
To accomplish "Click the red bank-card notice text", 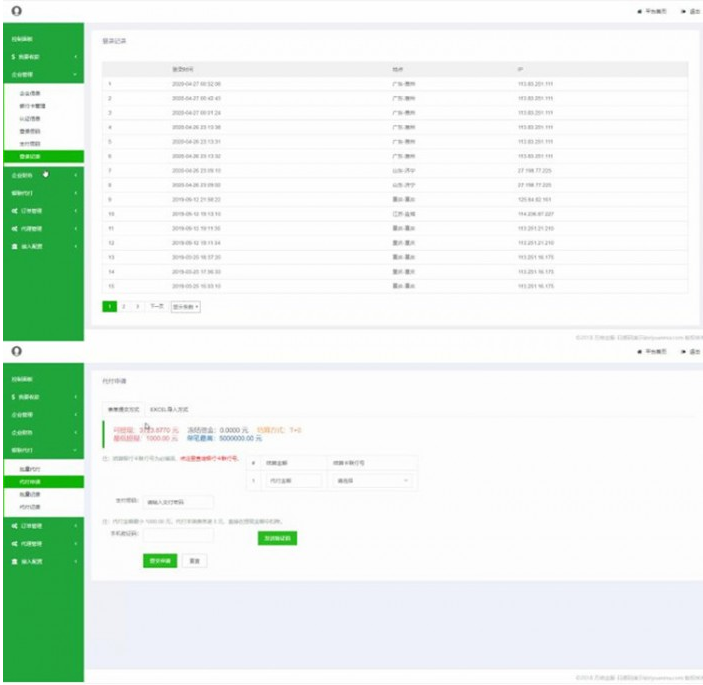I will 209,458.
